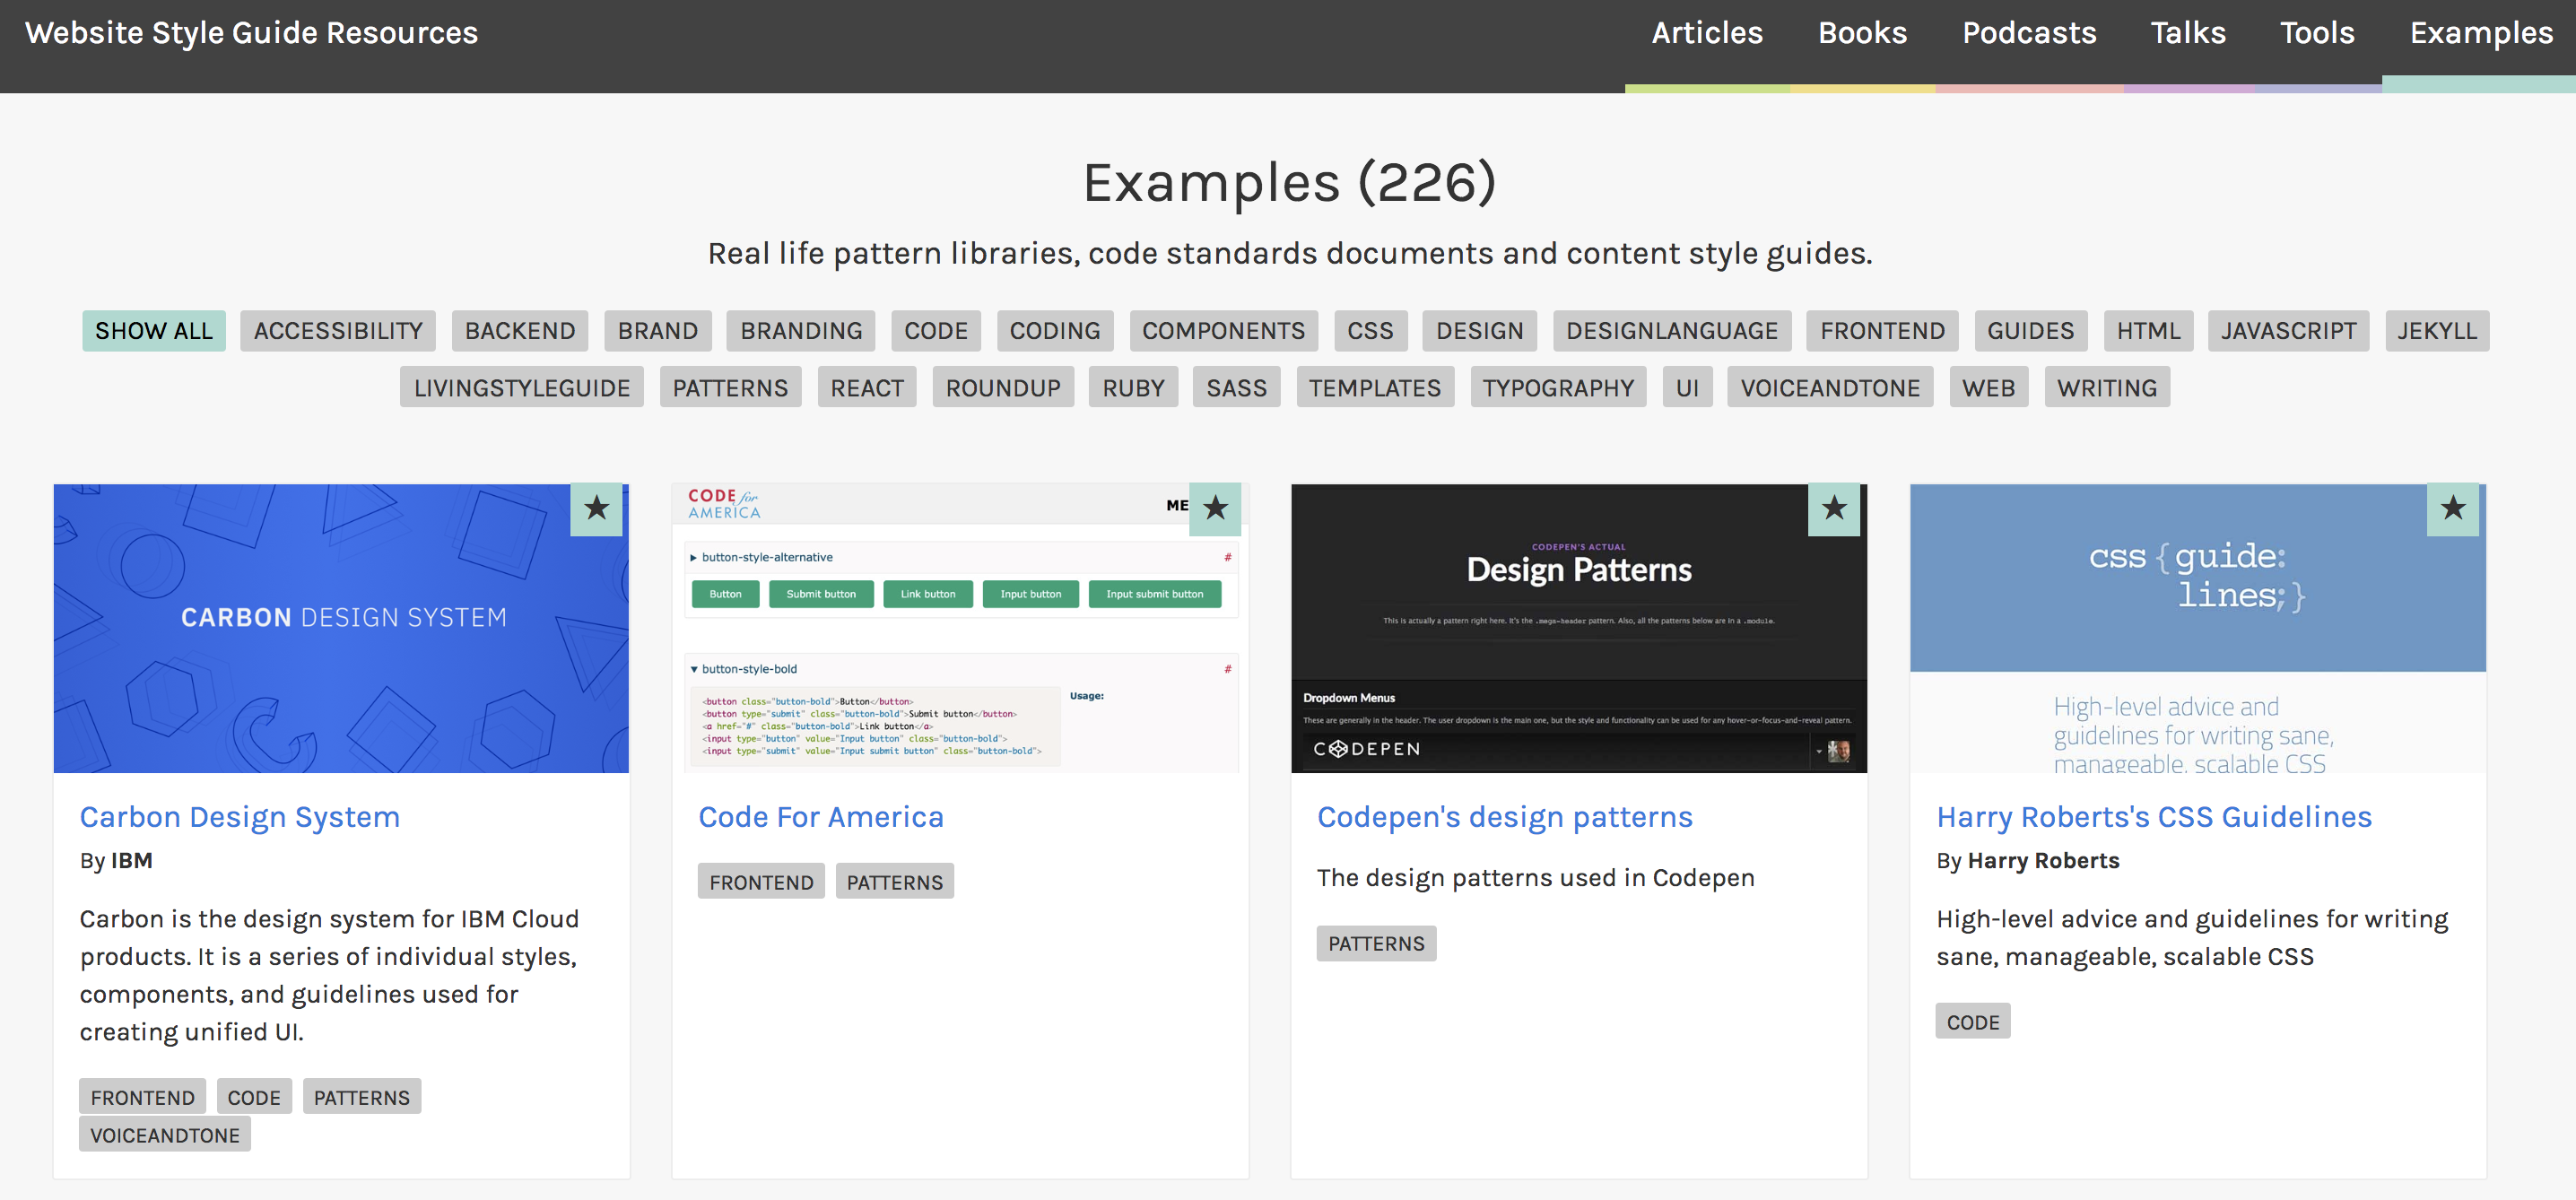
Task: Click the star icon on Code For America card
Action: [1215, 509]
